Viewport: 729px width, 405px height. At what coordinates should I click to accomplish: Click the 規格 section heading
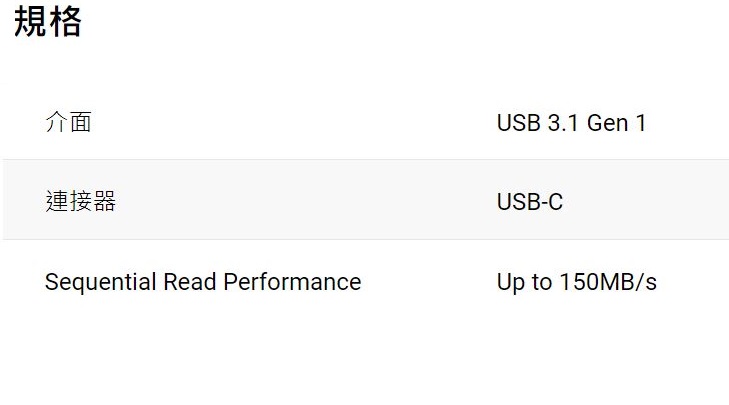pyautogui.click(x=48, y=22)
